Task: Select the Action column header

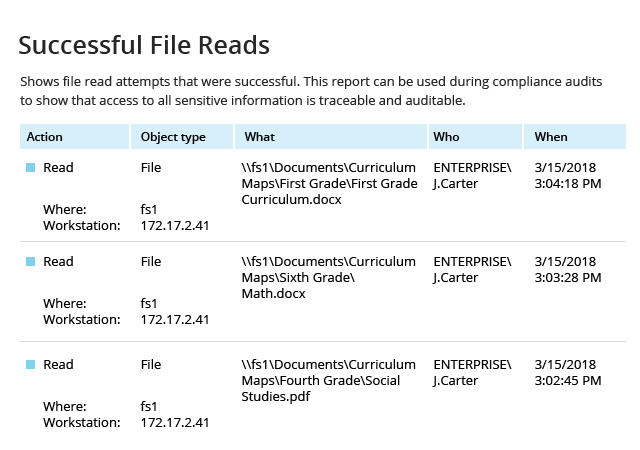Action: (x=74, y=137)
